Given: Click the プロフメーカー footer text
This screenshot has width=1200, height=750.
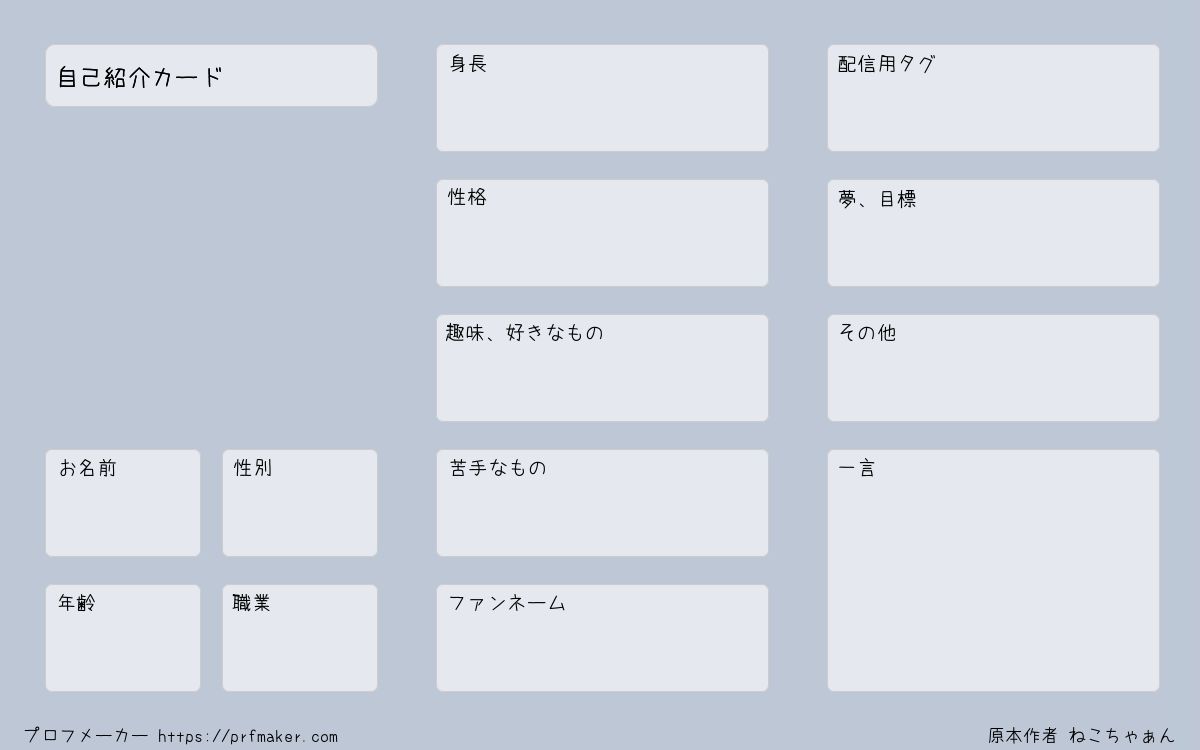Looking at the screenshot, I should [x=86, y=736].
